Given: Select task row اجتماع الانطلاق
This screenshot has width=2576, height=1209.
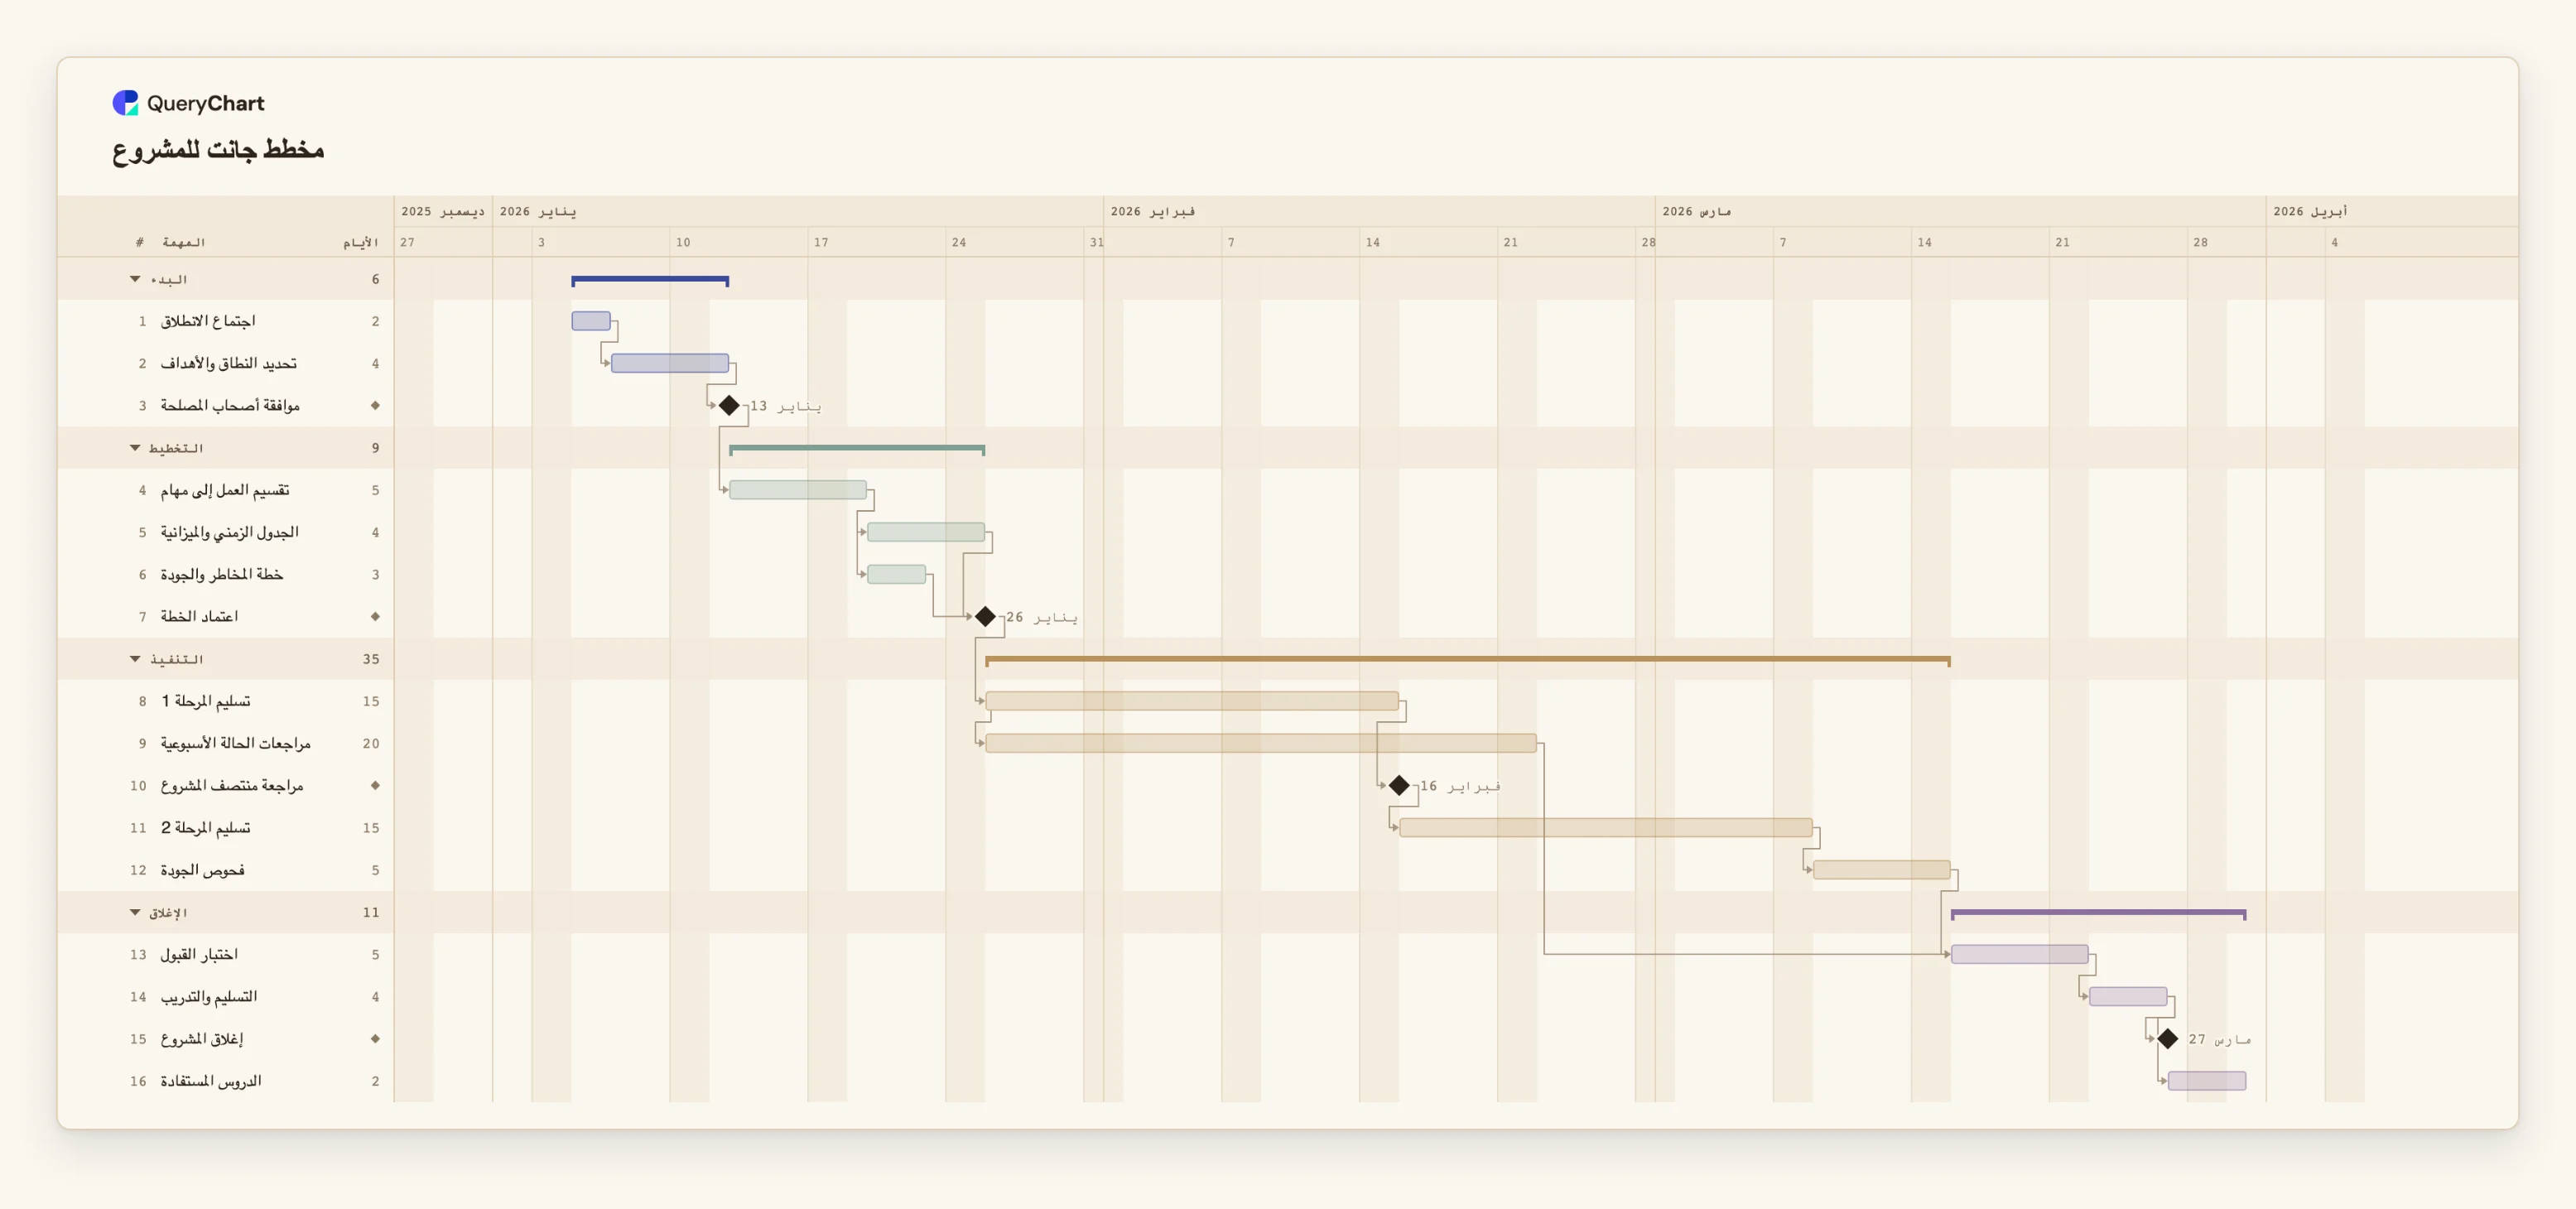Looking at the screenshot, I should [226, 321].
